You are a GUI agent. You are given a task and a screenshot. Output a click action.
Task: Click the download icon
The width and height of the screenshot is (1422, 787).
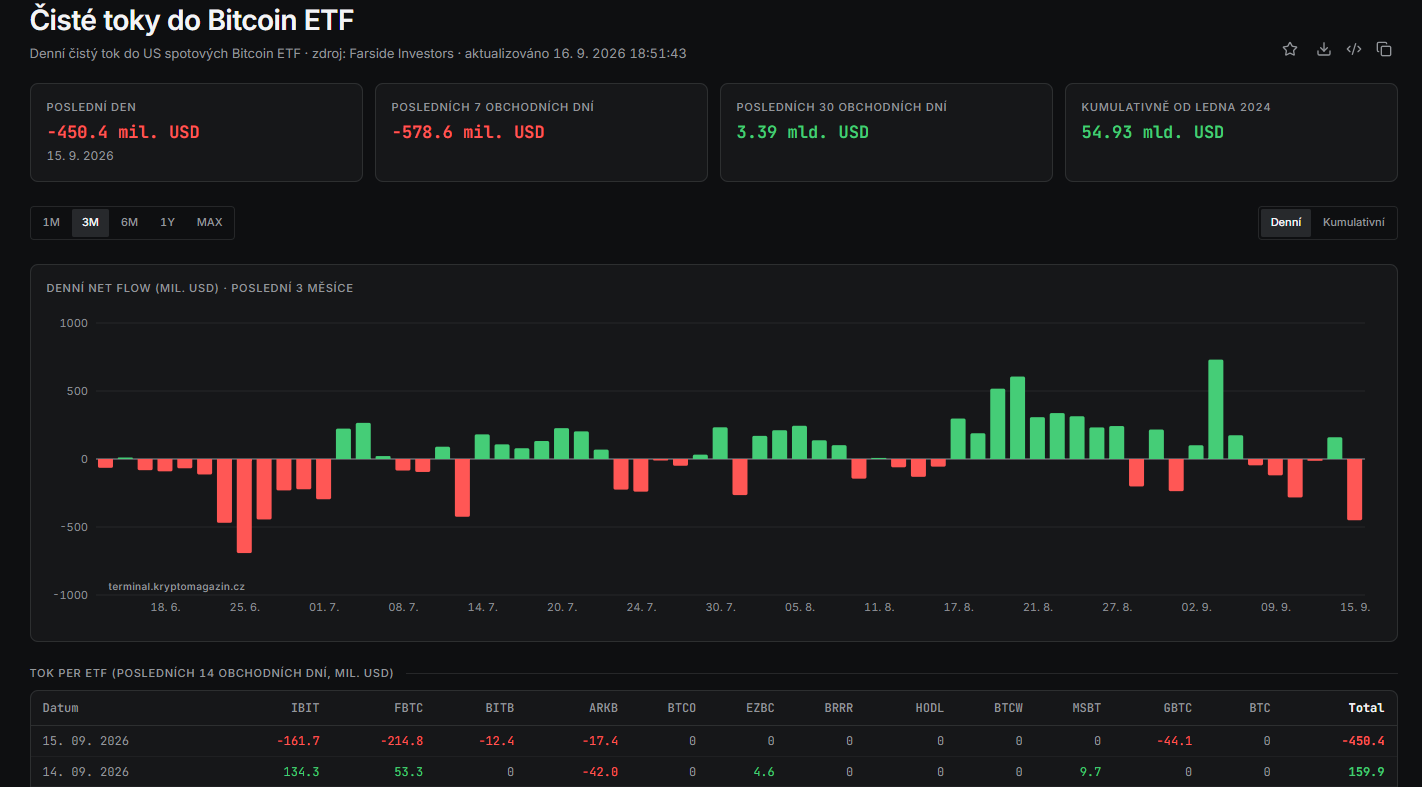1323,49
